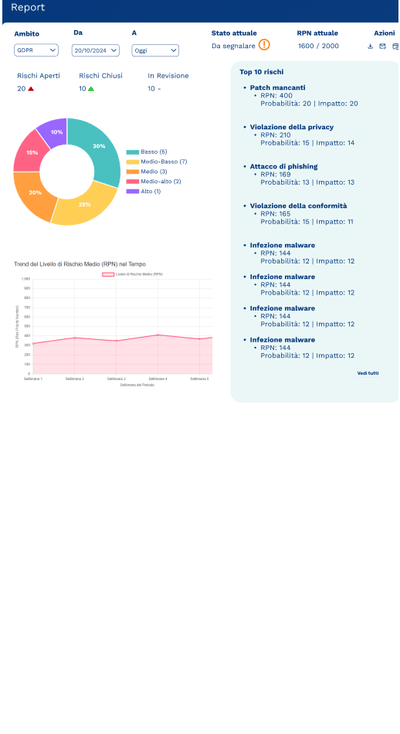
Task: Click the Settimana 2 axis label
Action: (x=75, y=378)
